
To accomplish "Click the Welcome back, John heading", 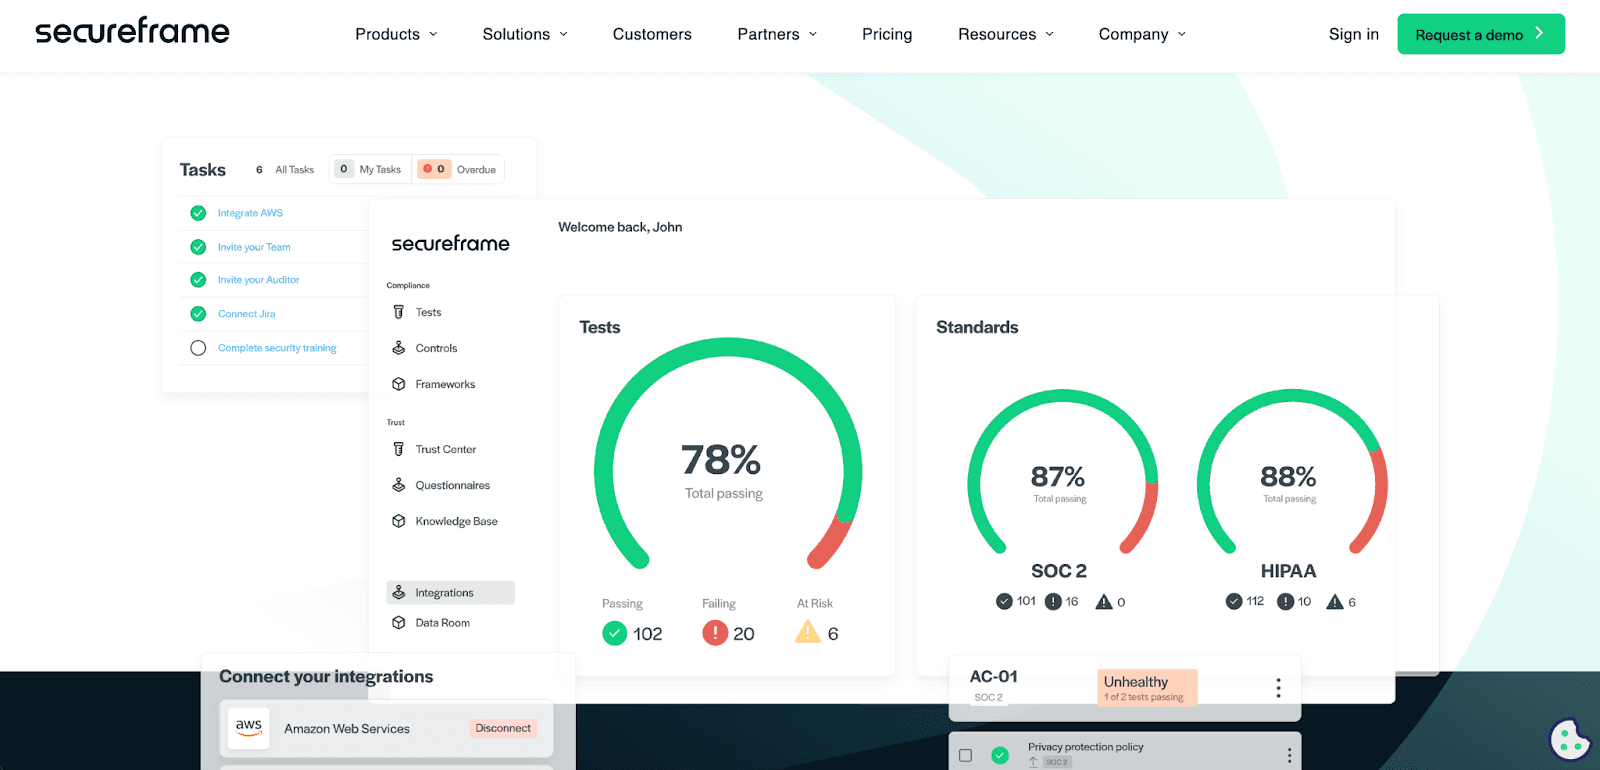I will click(620, 227).
